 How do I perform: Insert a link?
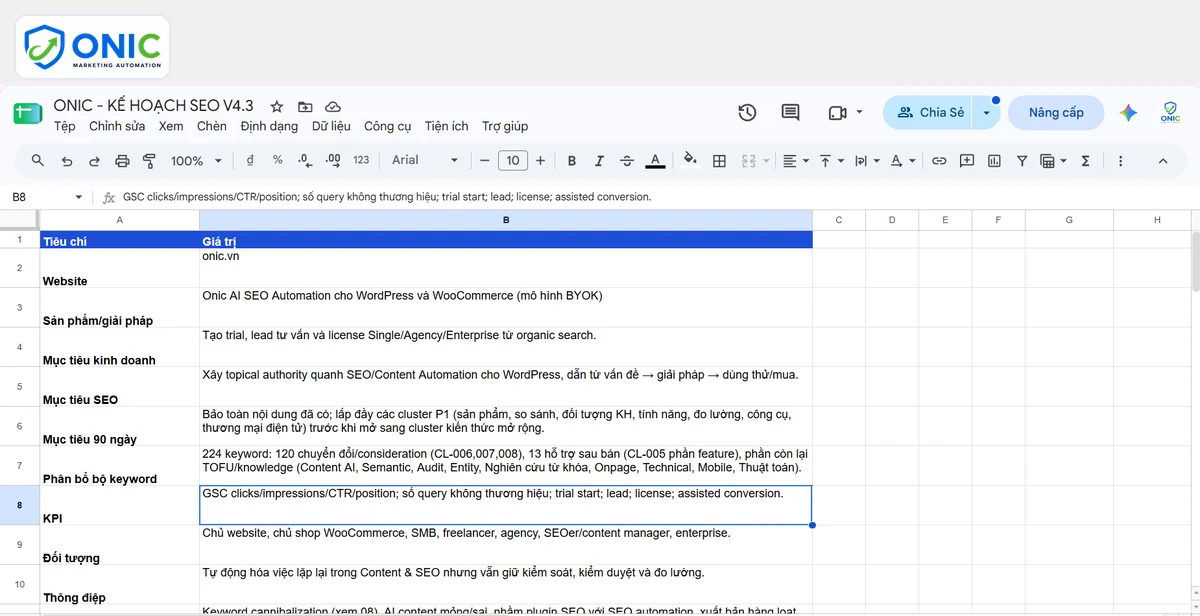point(939,160)
